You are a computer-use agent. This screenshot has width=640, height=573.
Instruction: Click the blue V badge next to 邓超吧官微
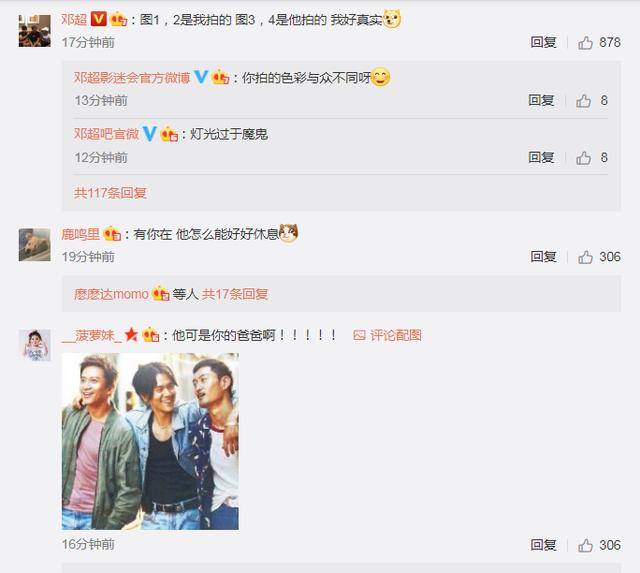point(149,134)
